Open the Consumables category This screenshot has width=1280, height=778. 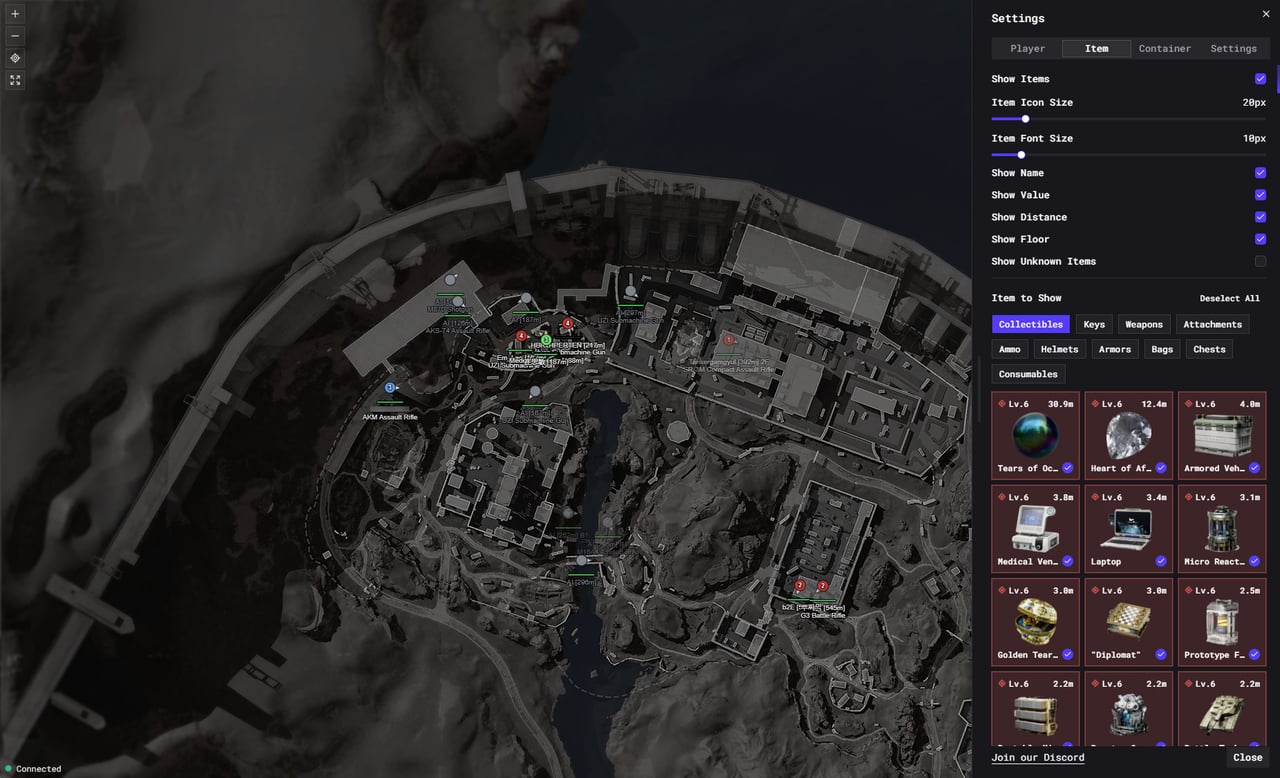point(1028,374)
